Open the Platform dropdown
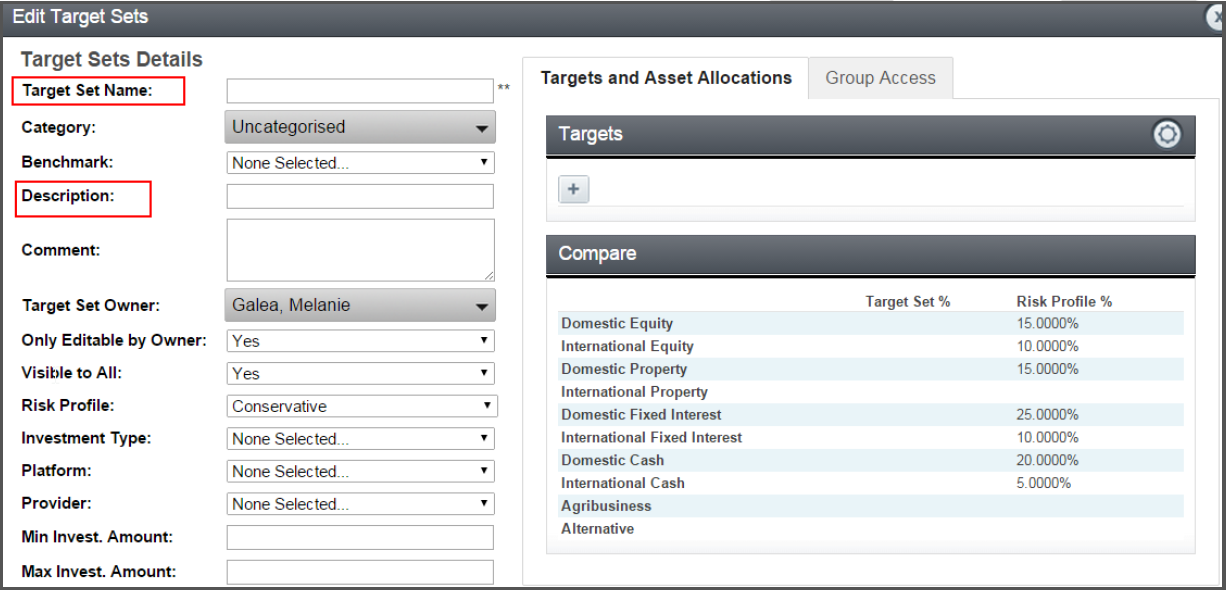This screenshot has height=590, width=1227. click(x=360, y=472)
